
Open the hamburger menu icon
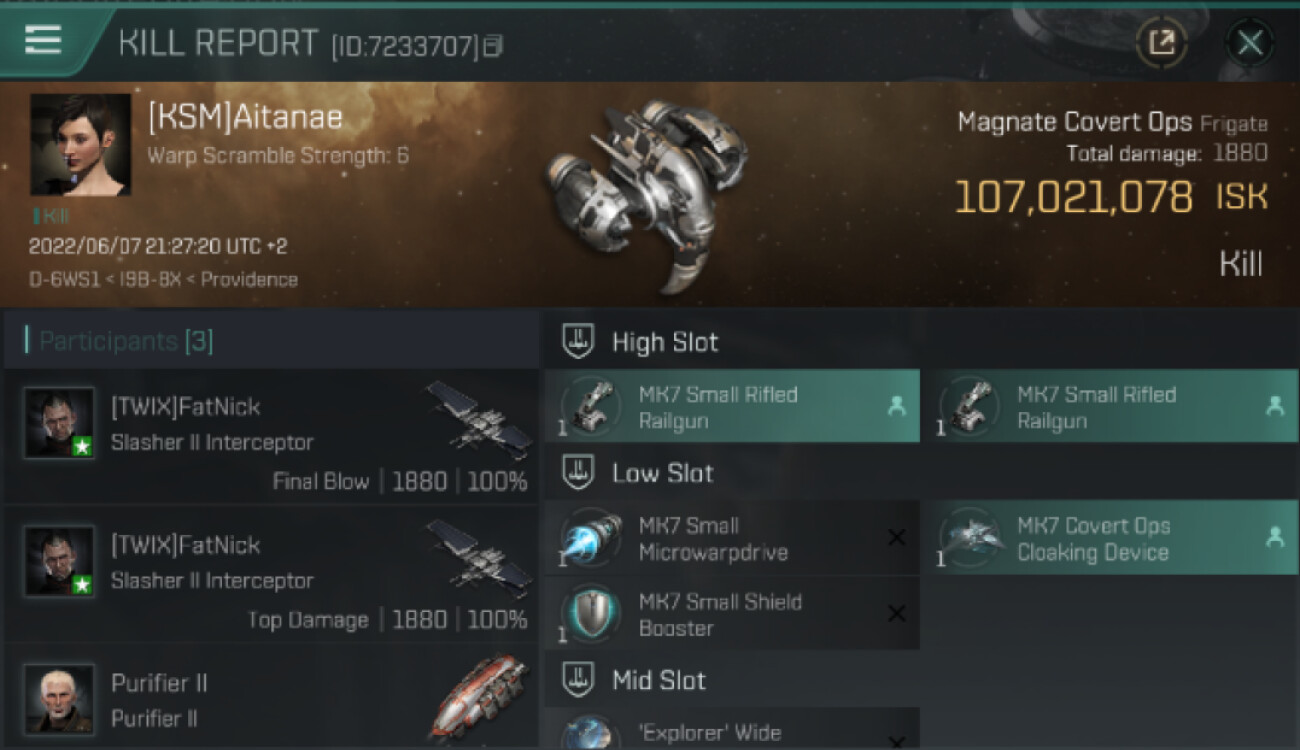click(43, 40)
